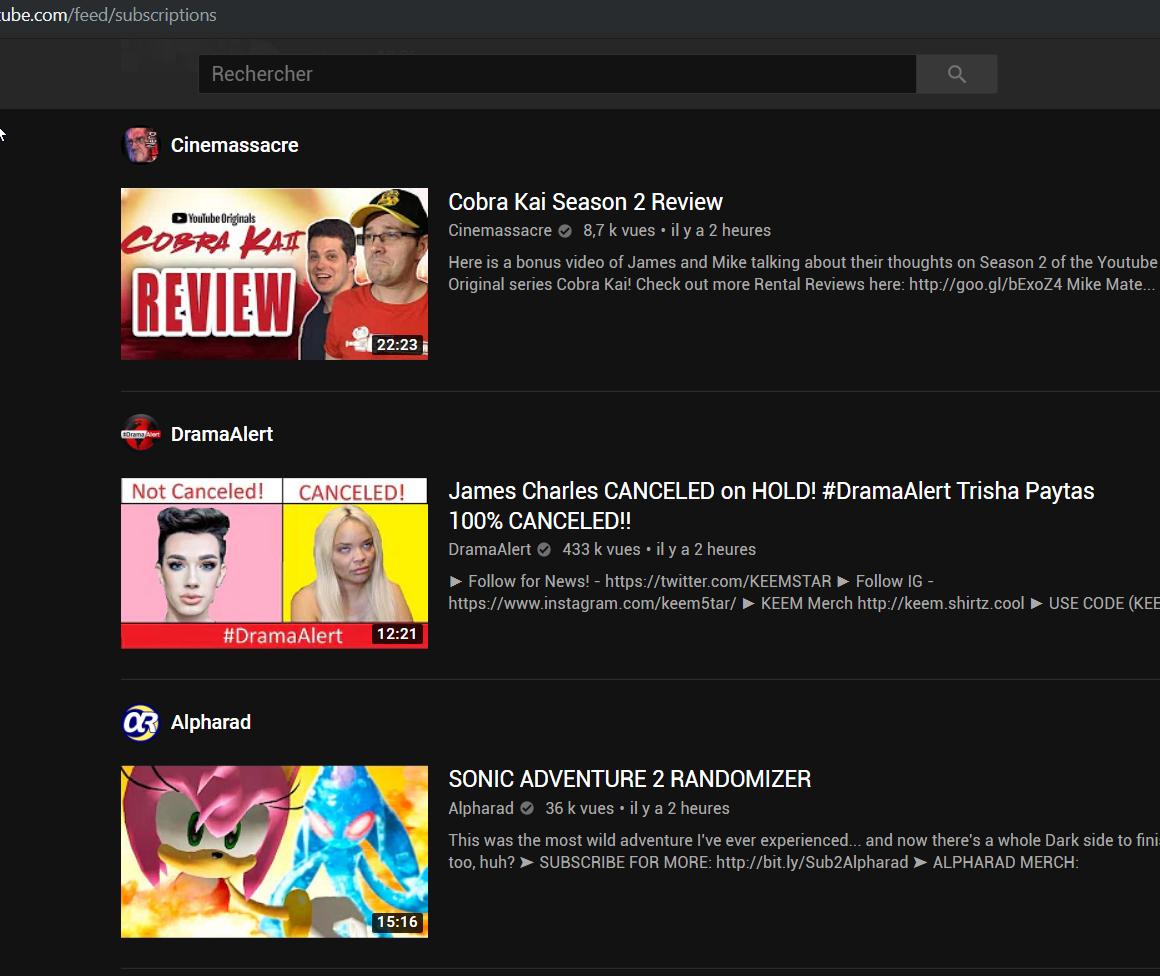The image size is (1160, 976).
Task: Play Cobra Kai Review video thumbnail
Action: pos(274,274)
